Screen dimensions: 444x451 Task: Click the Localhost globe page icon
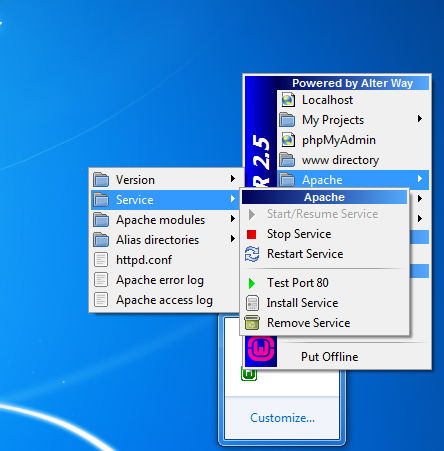point(288,100)
